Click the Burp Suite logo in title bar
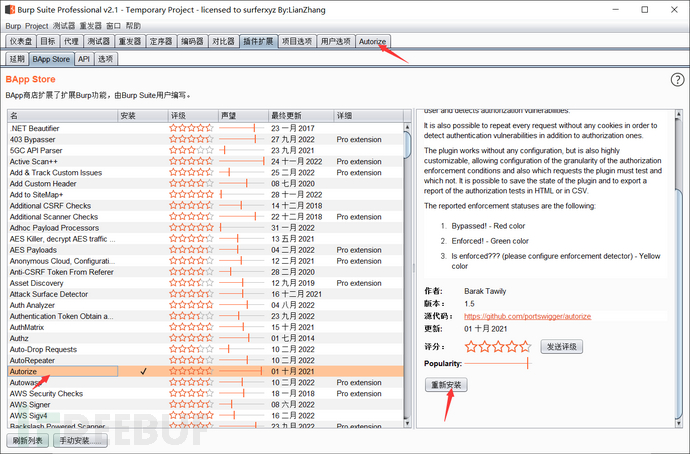Screen dimensions: 690x454 (9, 10)
